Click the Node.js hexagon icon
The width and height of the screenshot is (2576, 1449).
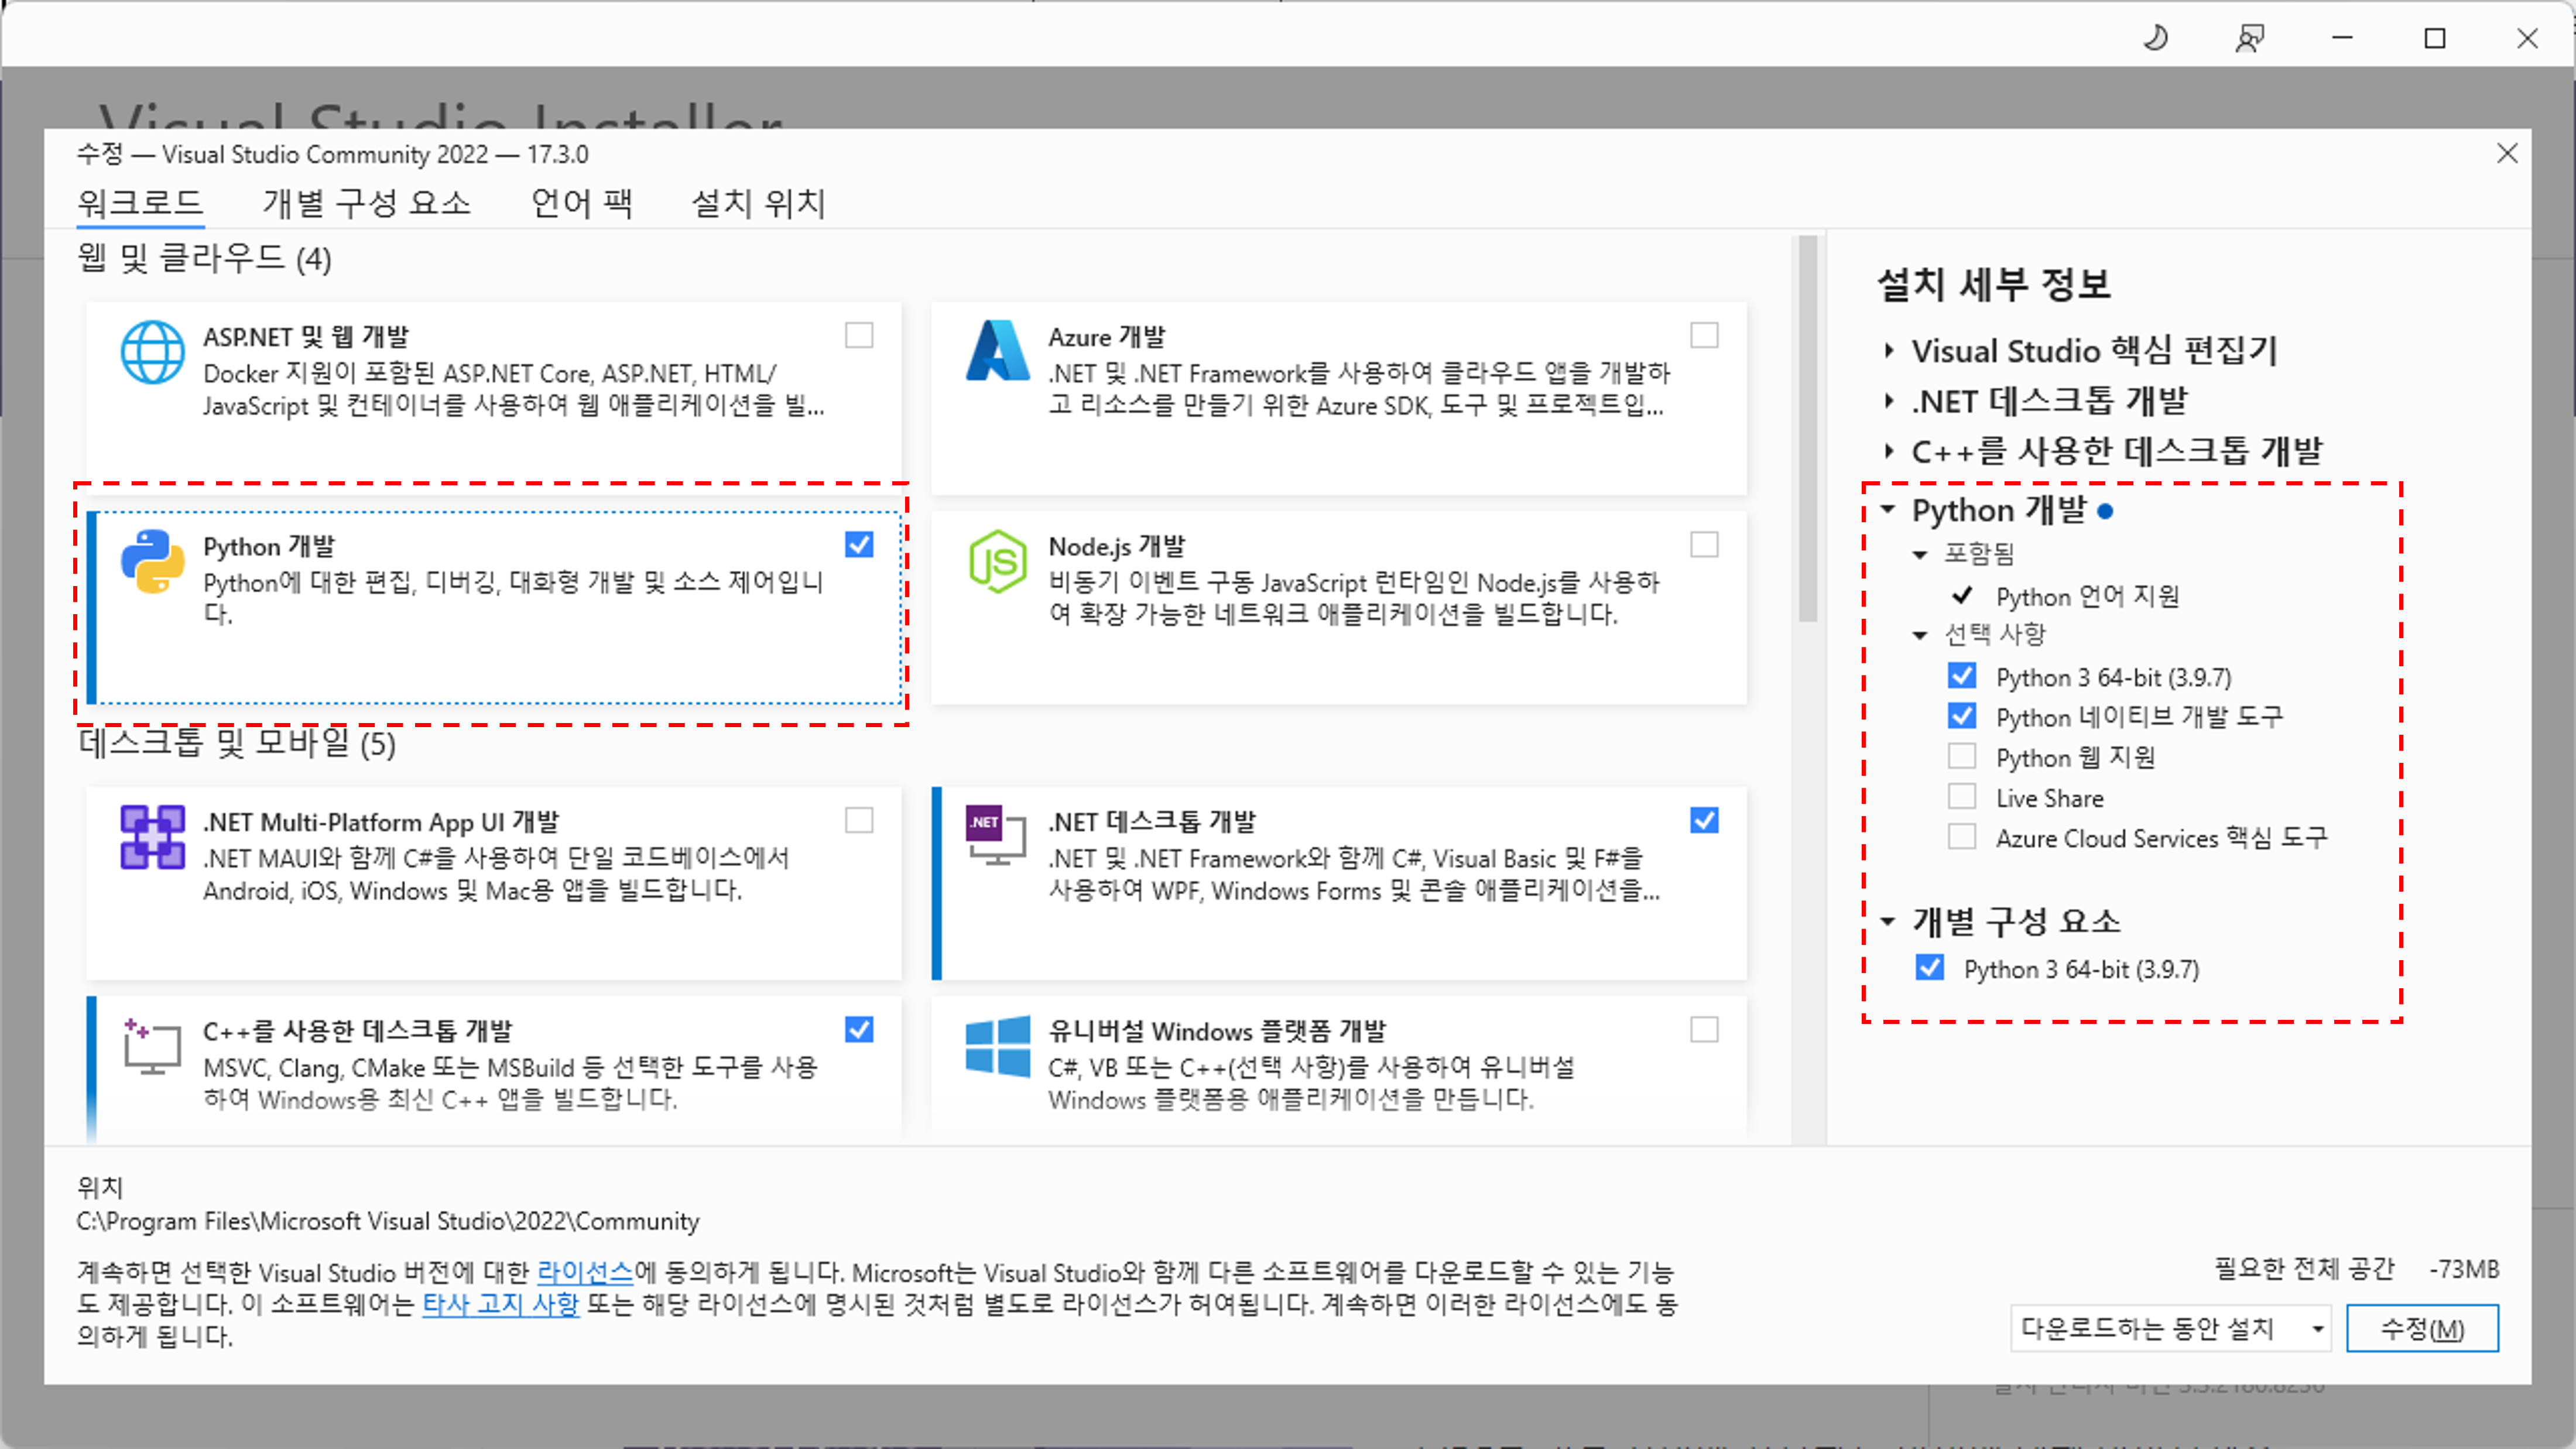point(997,561)
